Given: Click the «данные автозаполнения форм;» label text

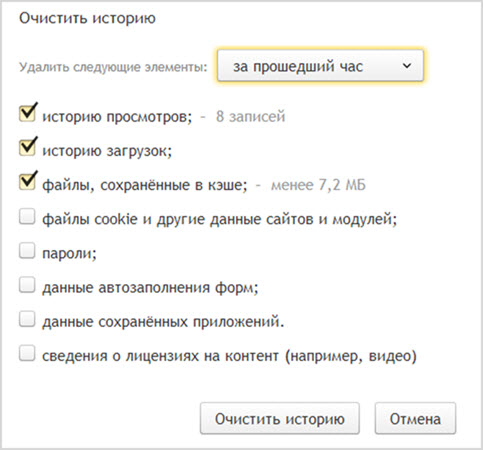Looking at the screenshot, I should click(x=150, y=288).
